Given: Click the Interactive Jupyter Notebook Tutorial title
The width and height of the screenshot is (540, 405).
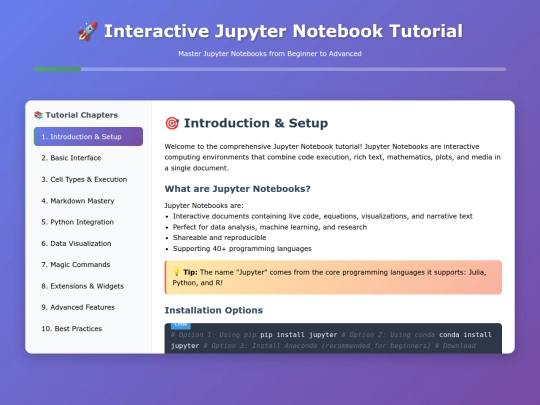Looking at the screenshot, I should click(x=283, y=31).
